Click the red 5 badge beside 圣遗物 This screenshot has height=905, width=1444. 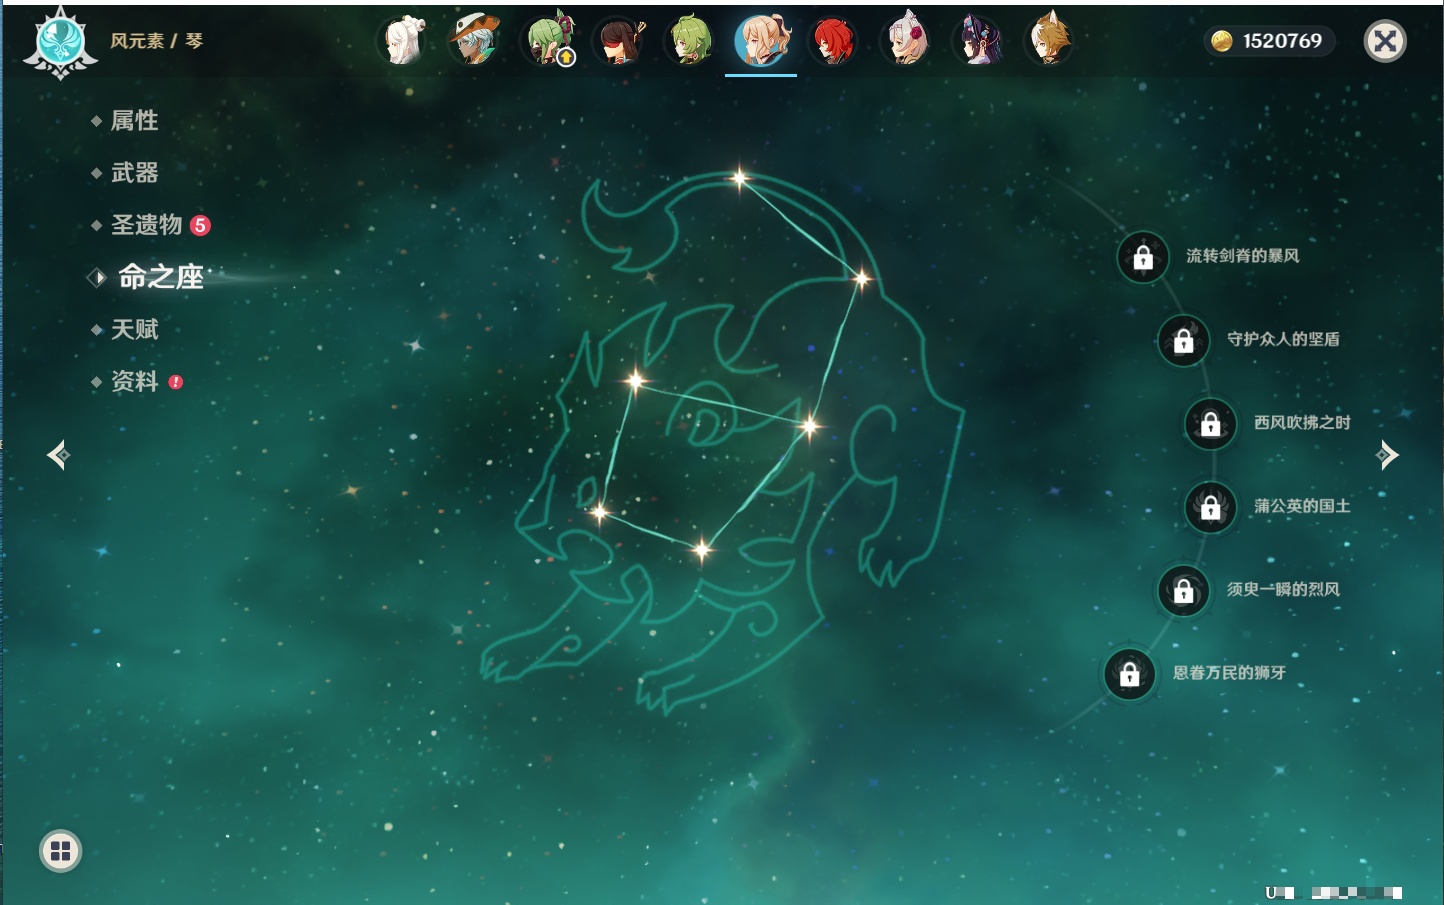[200, 225]
